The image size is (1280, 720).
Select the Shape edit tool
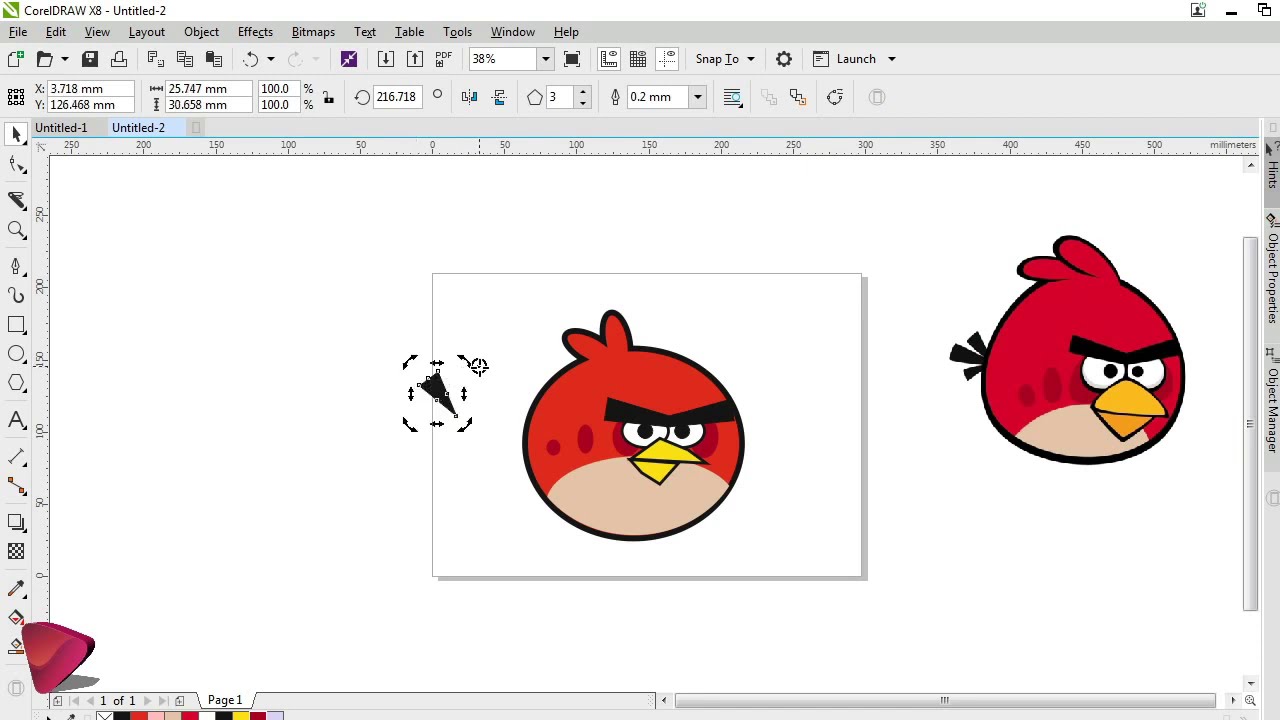click(x=16, y=165)
